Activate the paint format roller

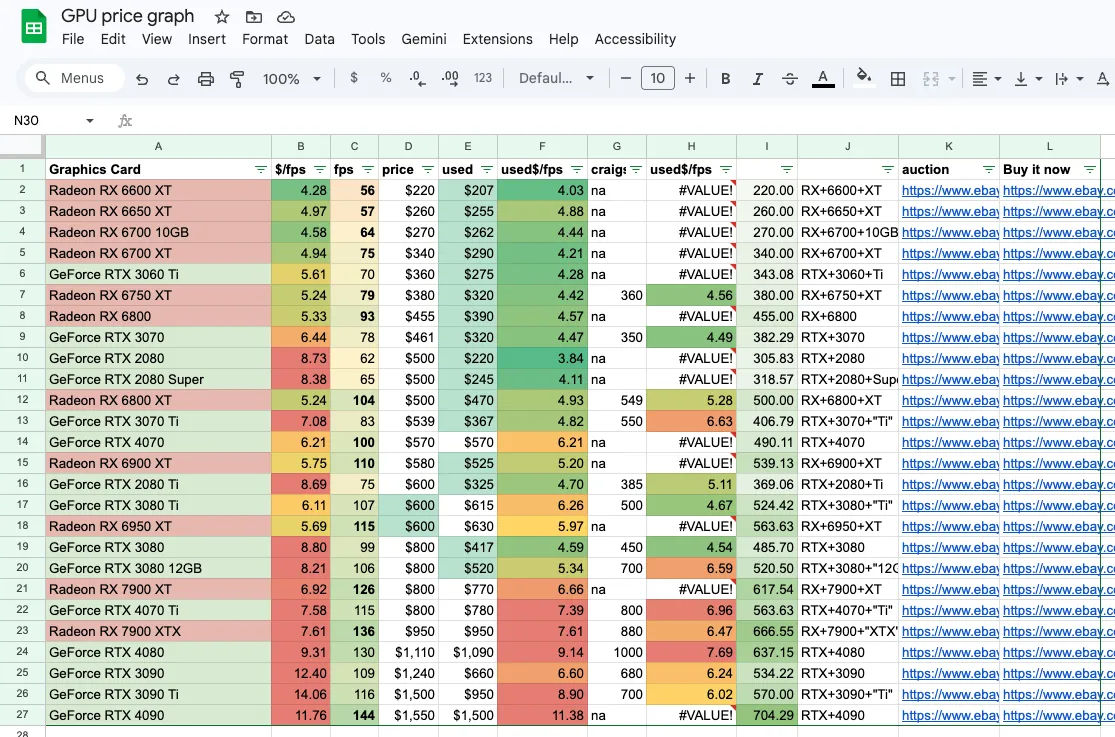tap(237, 79)
